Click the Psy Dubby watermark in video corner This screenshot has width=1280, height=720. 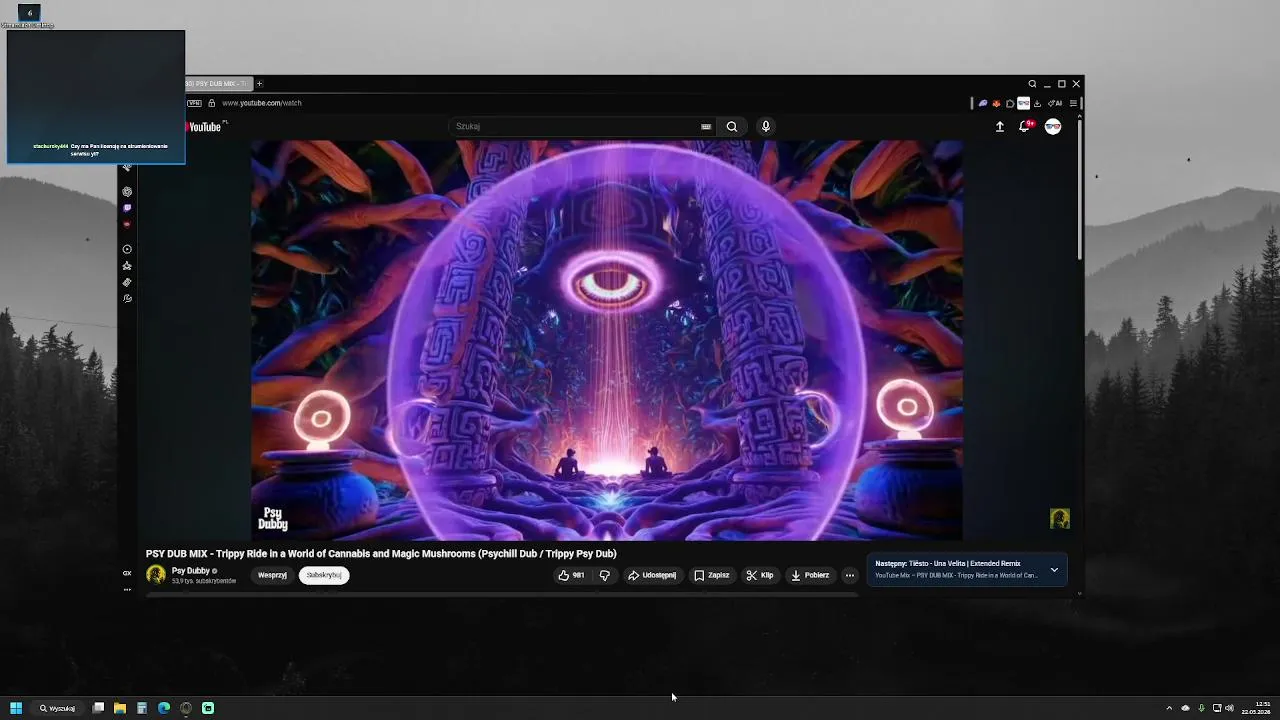coord(1060,518)
